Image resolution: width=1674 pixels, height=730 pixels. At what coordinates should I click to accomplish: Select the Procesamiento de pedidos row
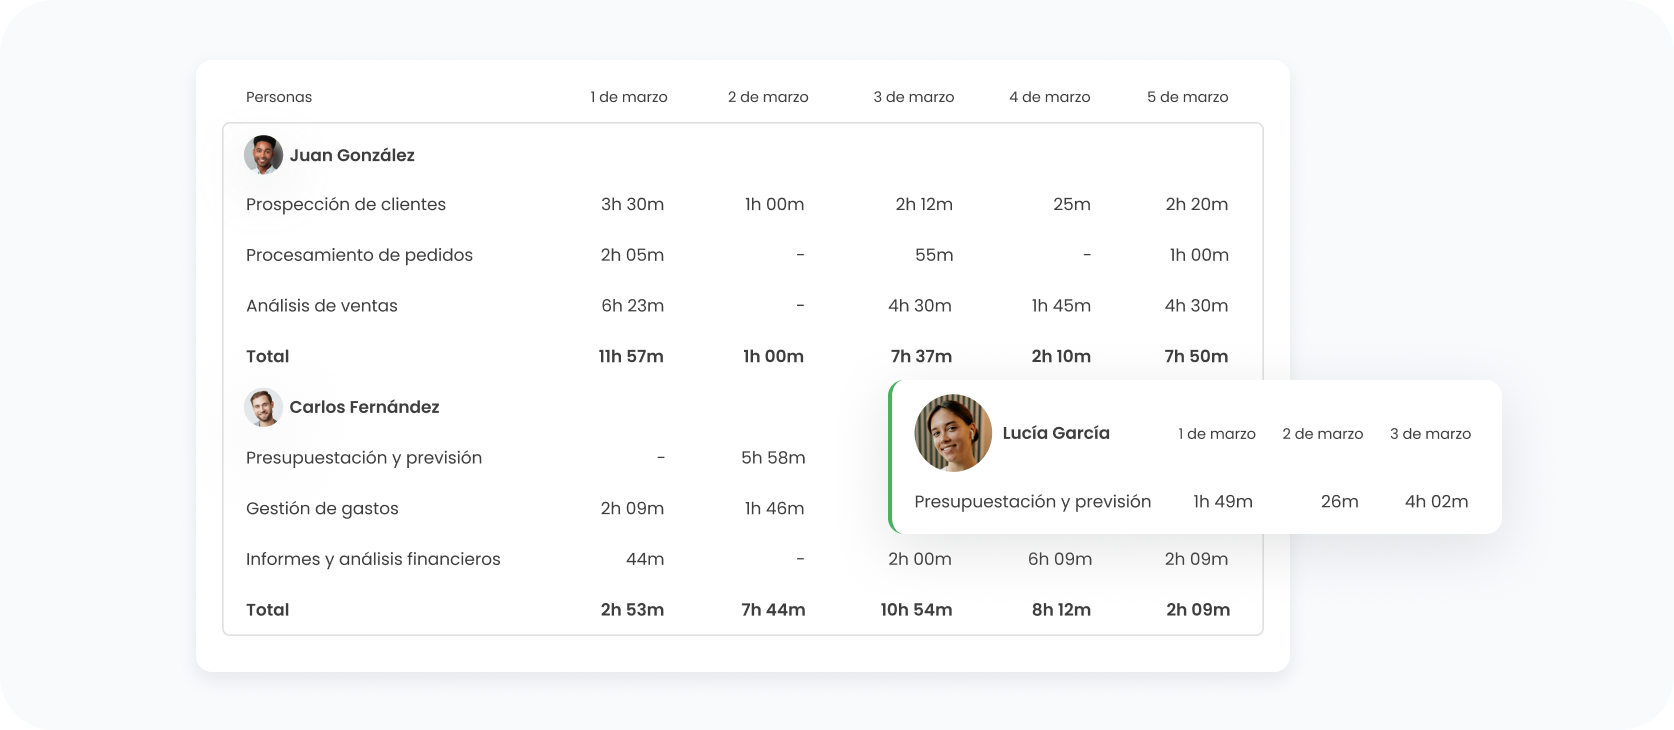coord(359,255)
